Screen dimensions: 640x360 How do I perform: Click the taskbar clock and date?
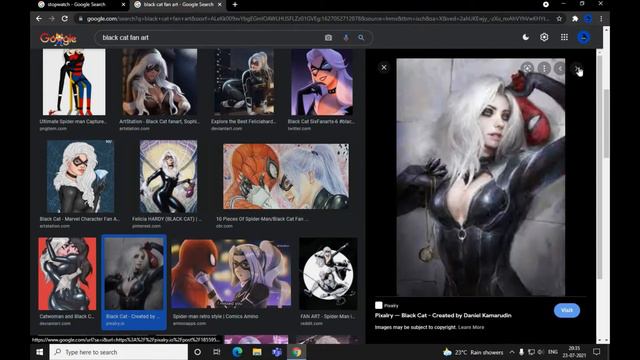pos(574,352)
